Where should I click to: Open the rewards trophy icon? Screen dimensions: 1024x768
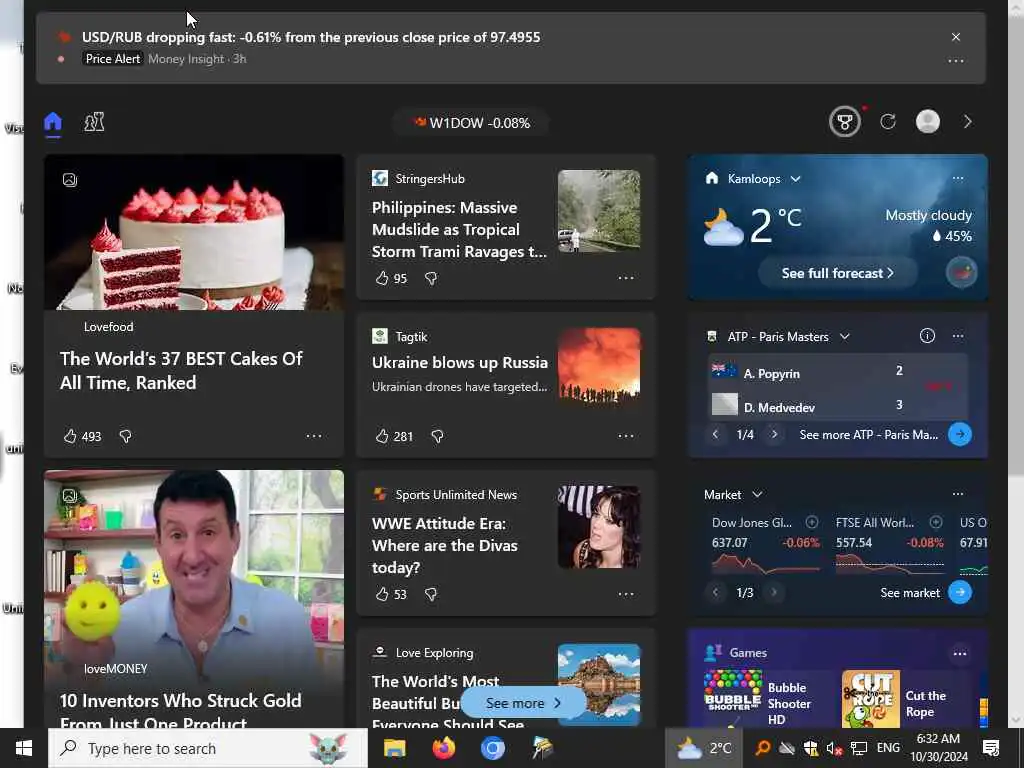tap(845, 122)
